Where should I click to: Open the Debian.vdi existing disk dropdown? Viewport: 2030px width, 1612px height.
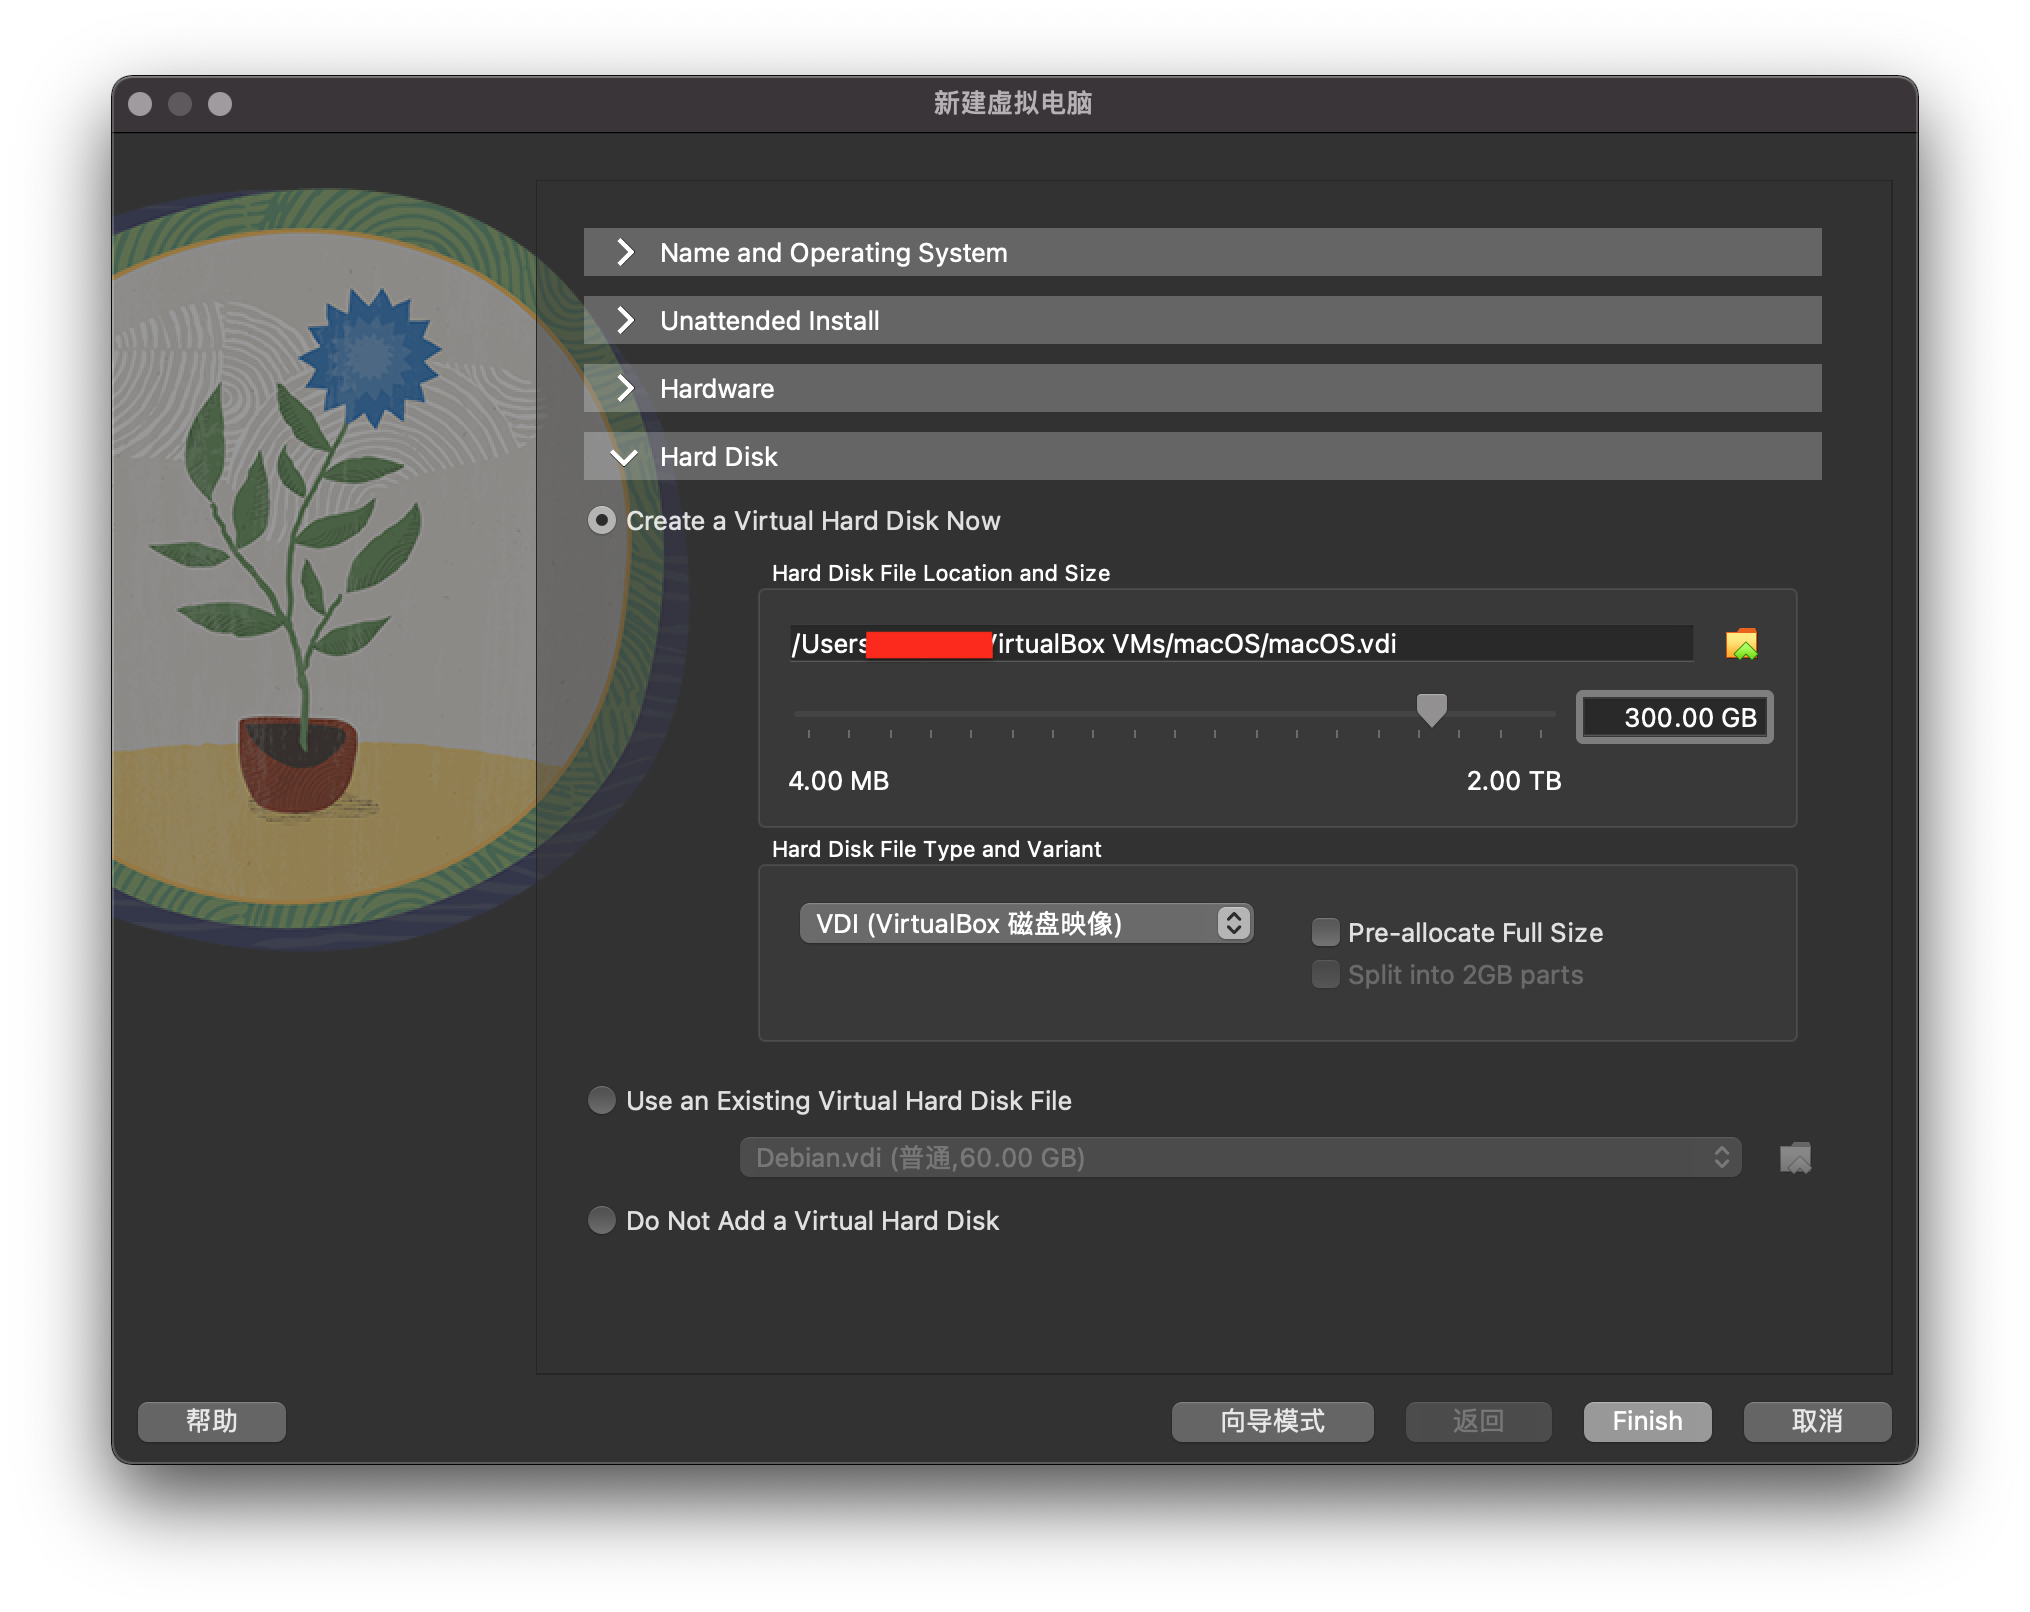click(x=1240, y=1158)
